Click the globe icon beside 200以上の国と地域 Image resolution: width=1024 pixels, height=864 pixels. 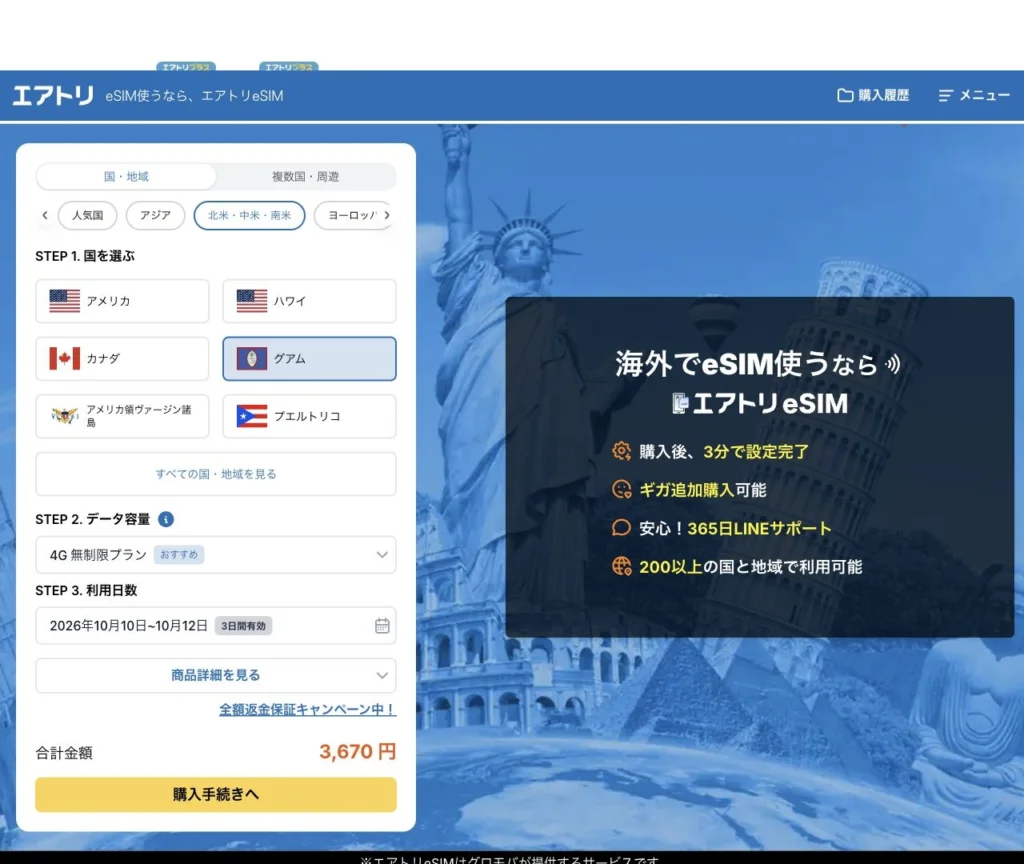[x=621, y=566]
